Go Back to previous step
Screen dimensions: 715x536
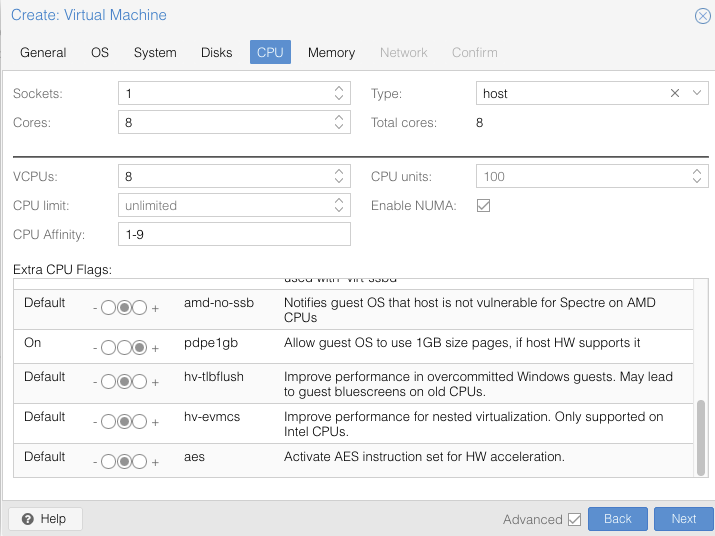pos(618,519)
